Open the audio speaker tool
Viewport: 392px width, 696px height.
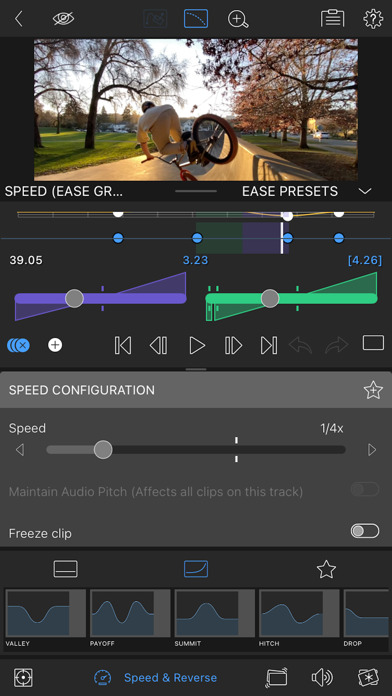(x=322, y=678)
